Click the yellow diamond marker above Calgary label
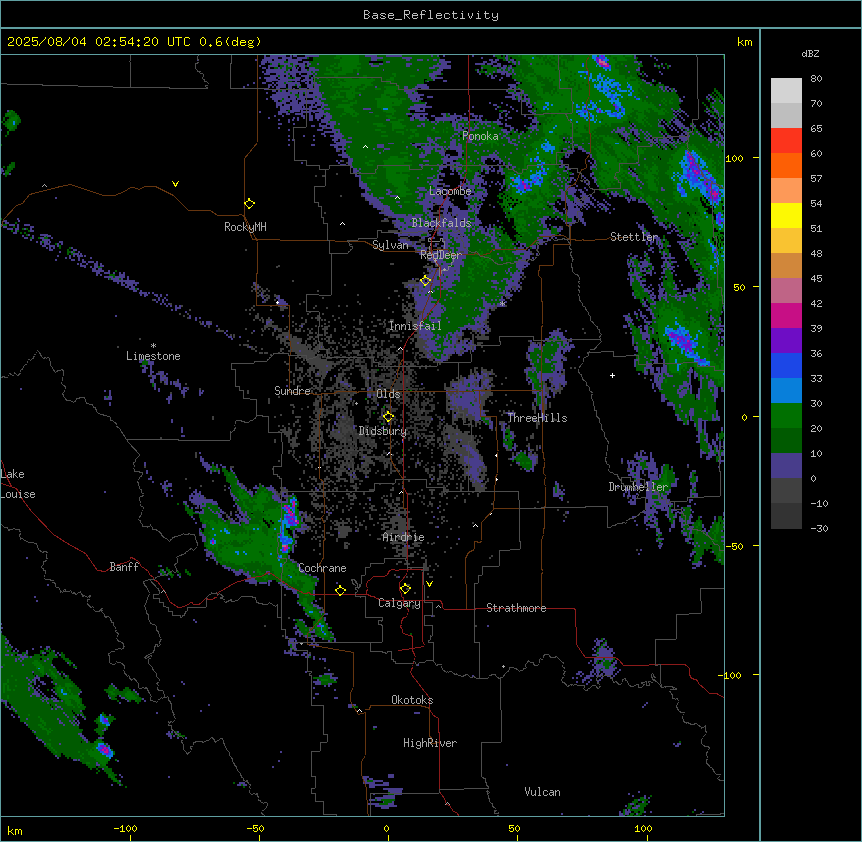 coord(405,589)
